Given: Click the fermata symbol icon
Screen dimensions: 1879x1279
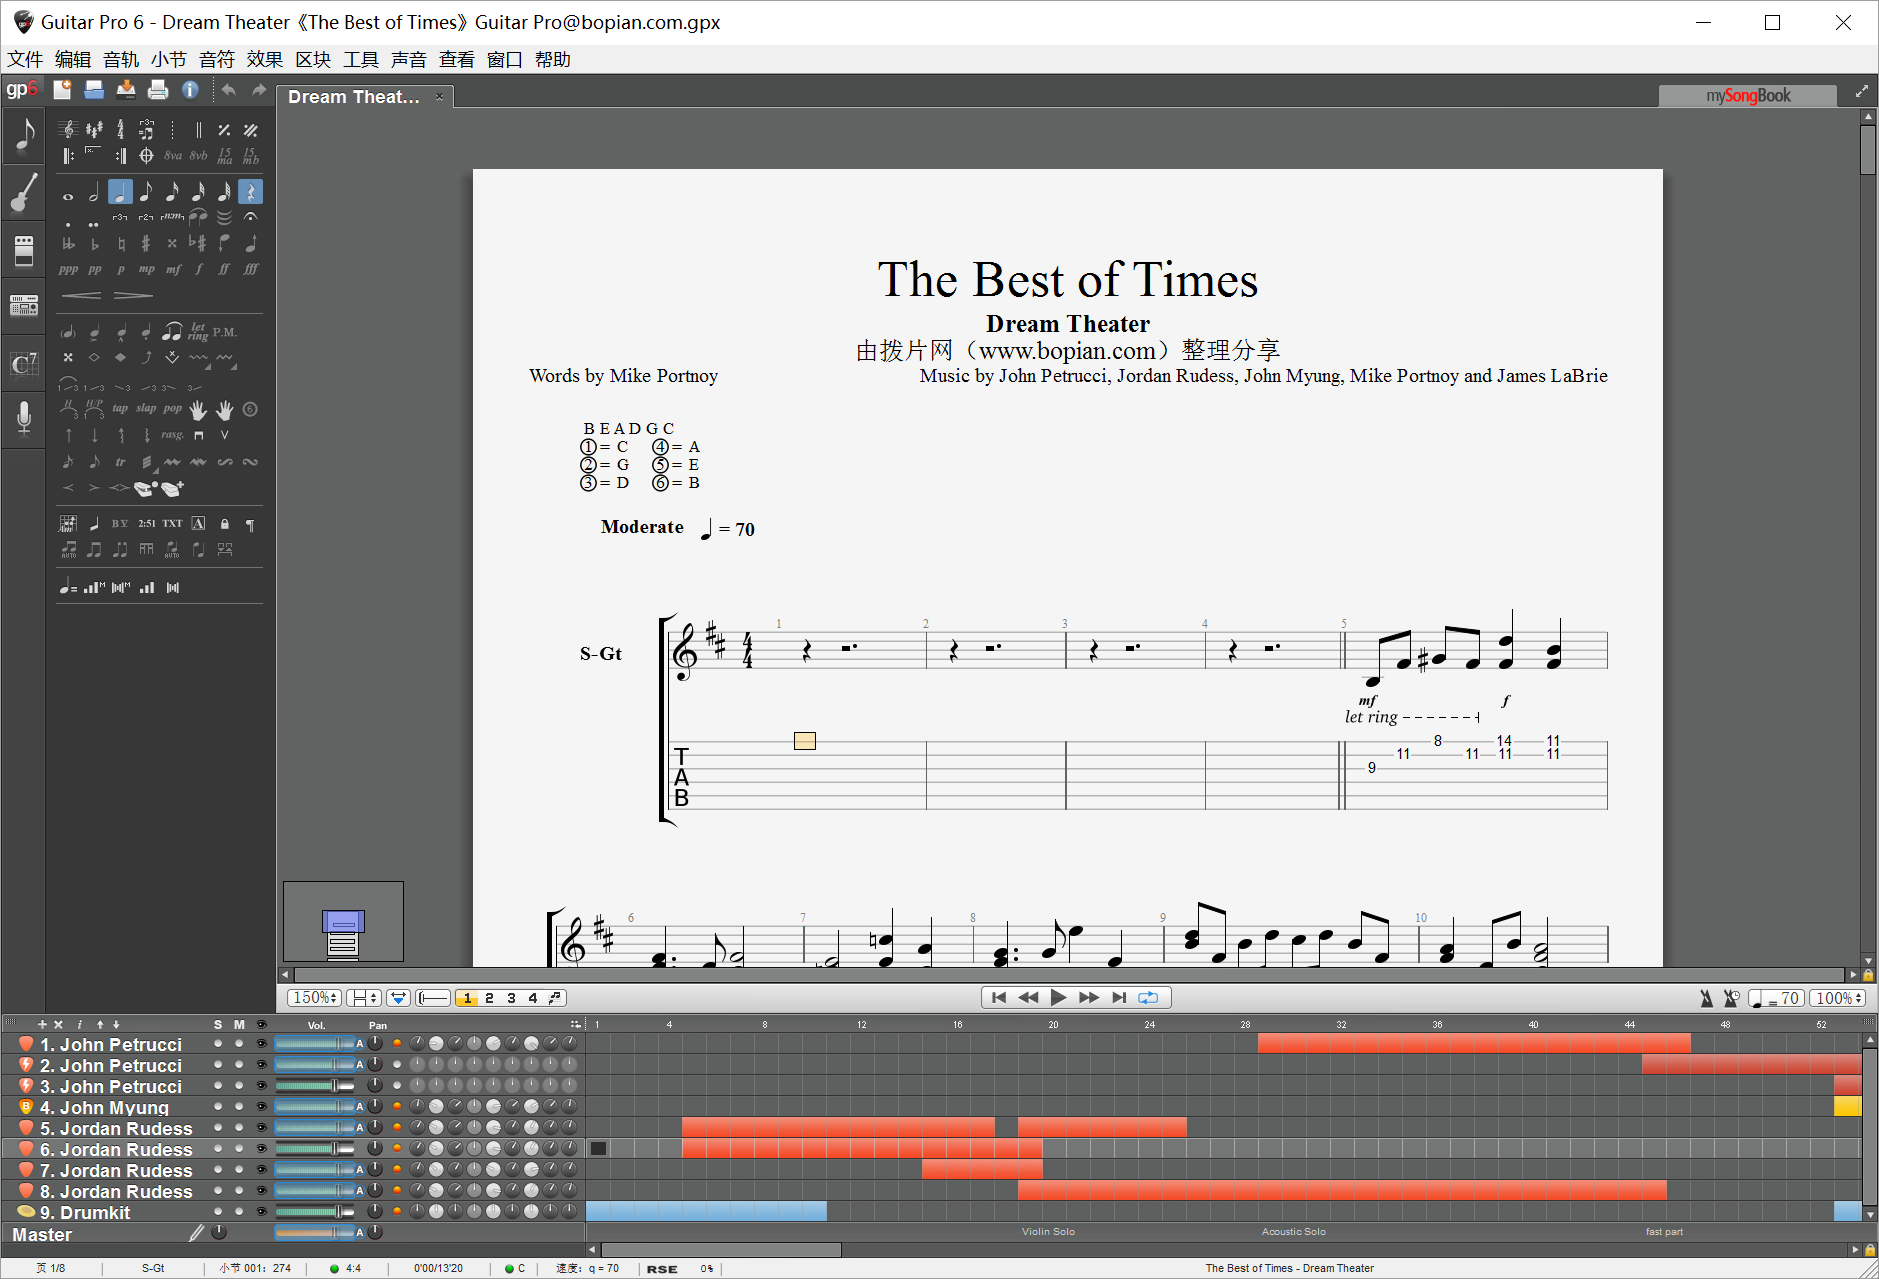Looking at the screenshot, I should pos(250,217).
